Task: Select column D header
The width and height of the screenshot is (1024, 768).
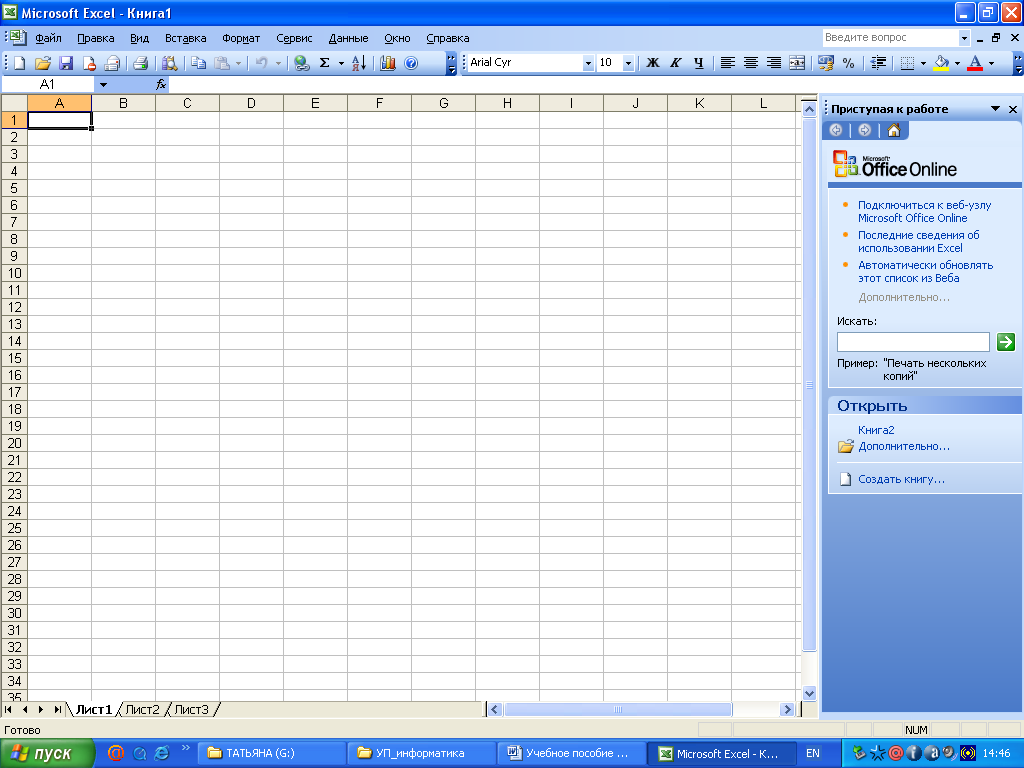Action: (251, 103)
